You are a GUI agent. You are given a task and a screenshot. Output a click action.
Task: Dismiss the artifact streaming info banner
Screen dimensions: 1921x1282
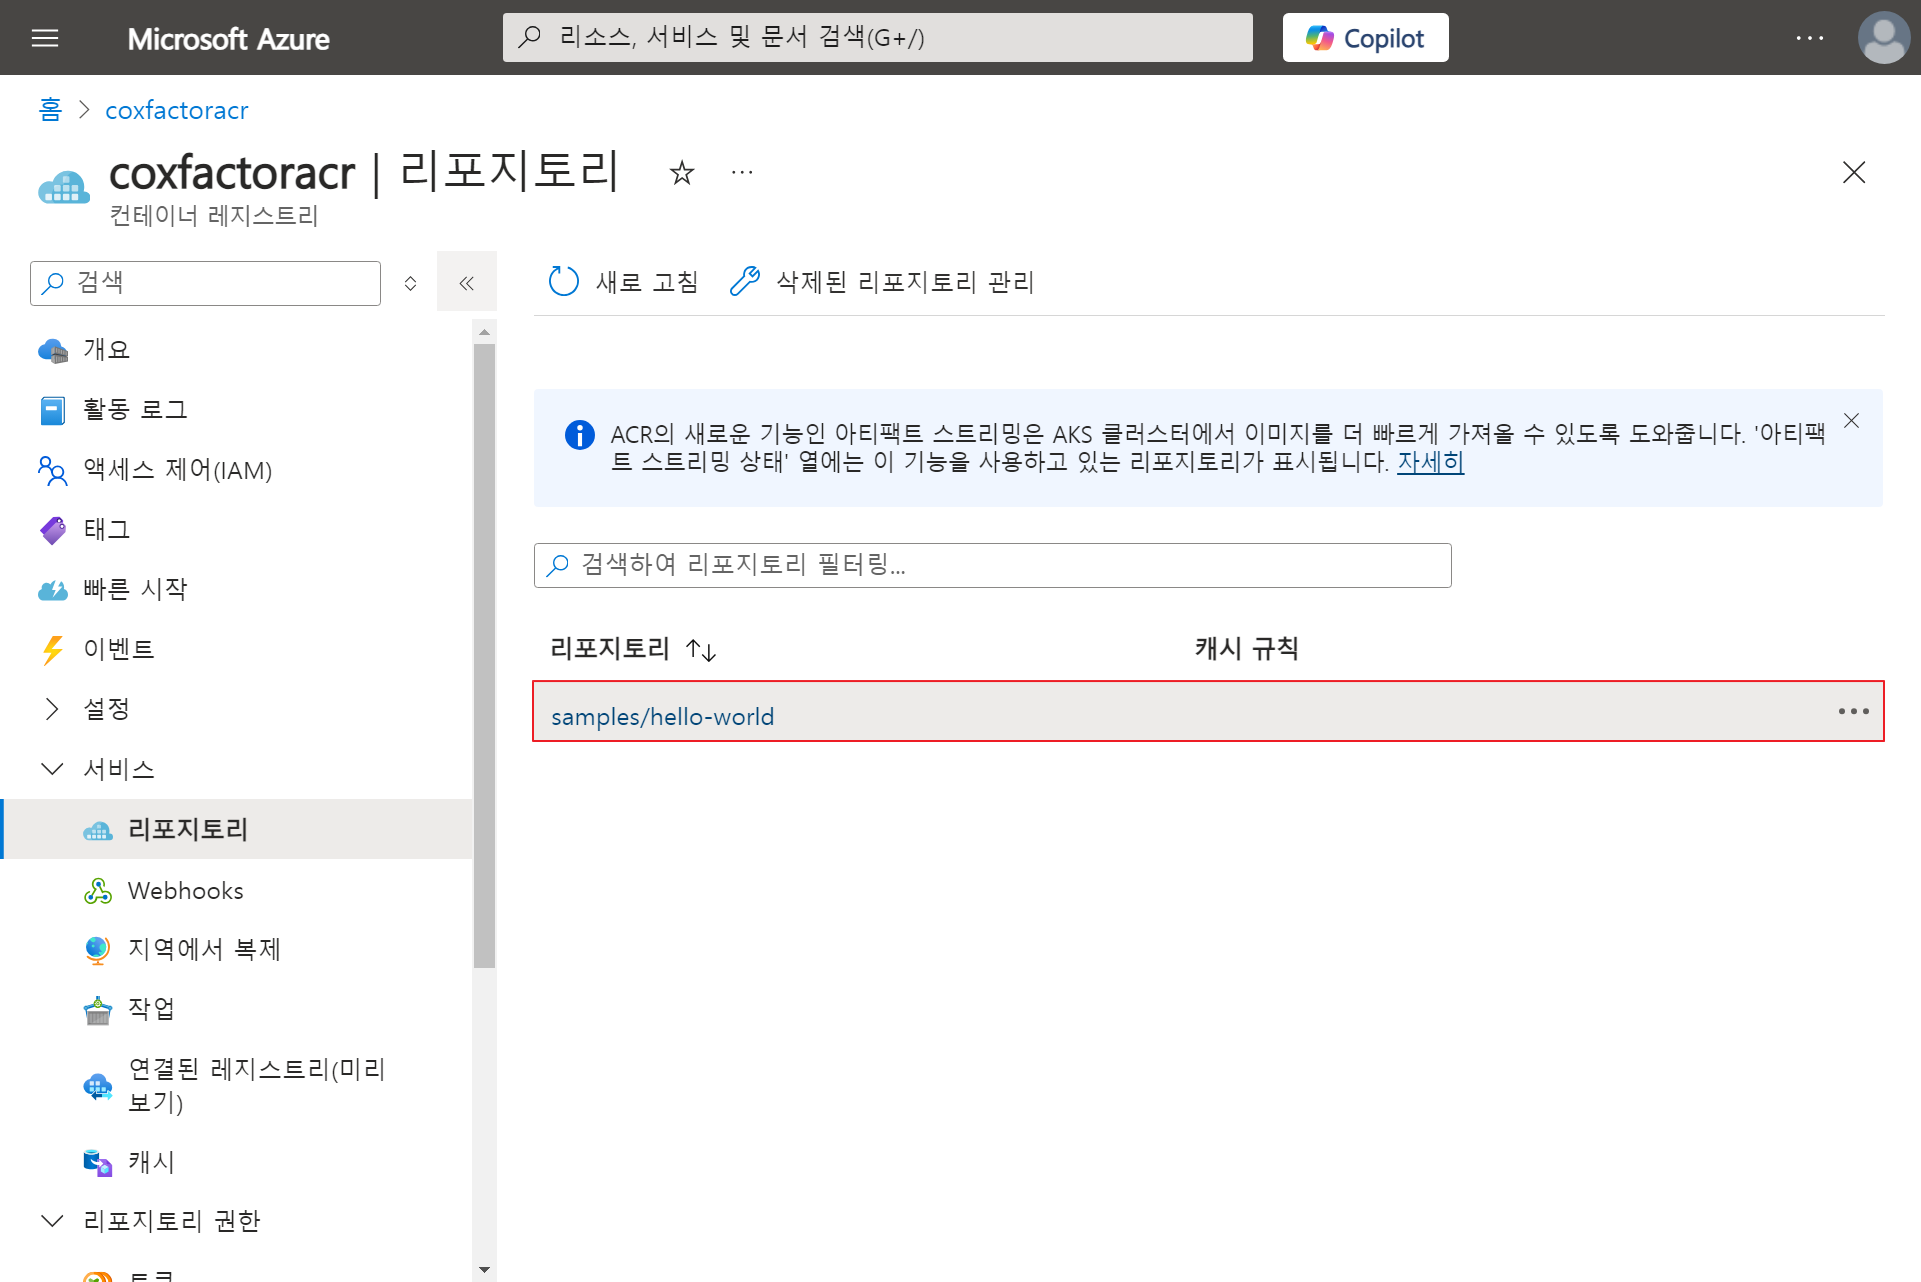point(1851,421)
